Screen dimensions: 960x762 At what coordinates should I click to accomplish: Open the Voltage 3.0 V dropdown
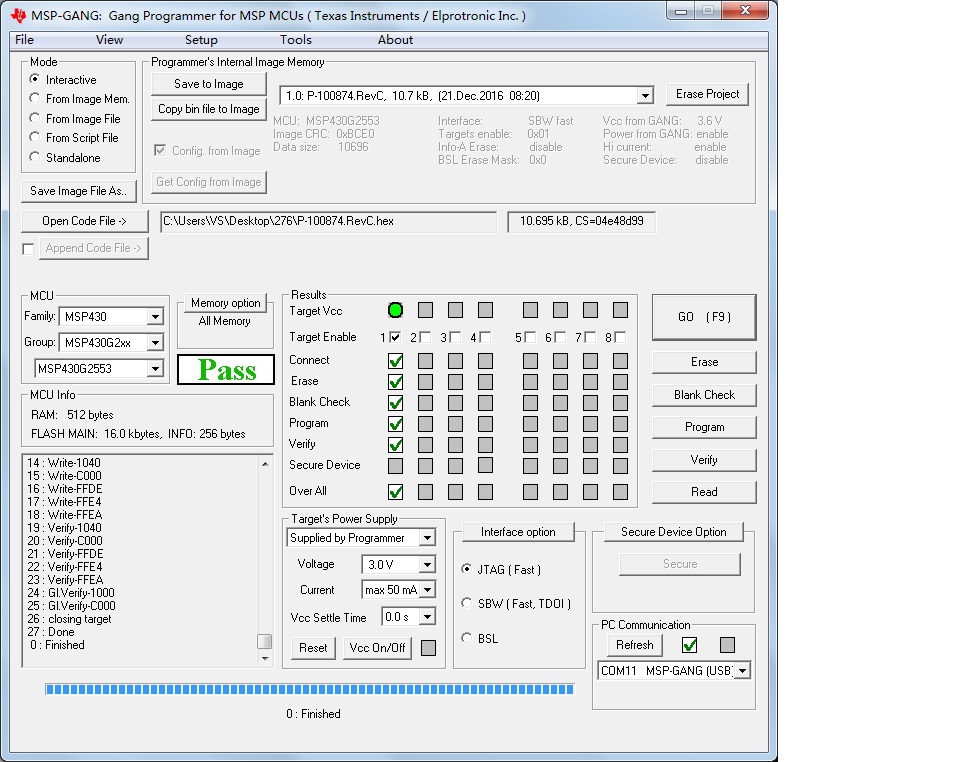(427, 564)
